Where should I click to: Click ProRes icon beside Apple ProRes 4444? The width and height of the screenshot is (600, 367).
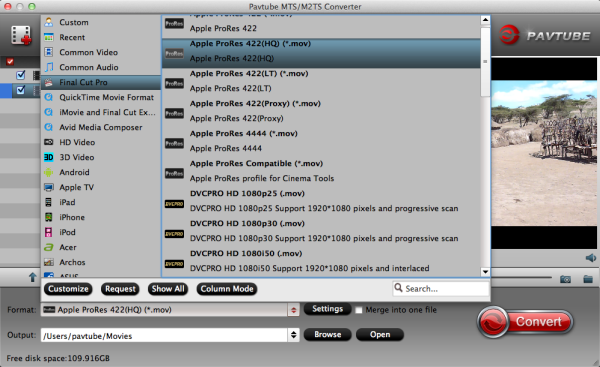coord(174,144)
